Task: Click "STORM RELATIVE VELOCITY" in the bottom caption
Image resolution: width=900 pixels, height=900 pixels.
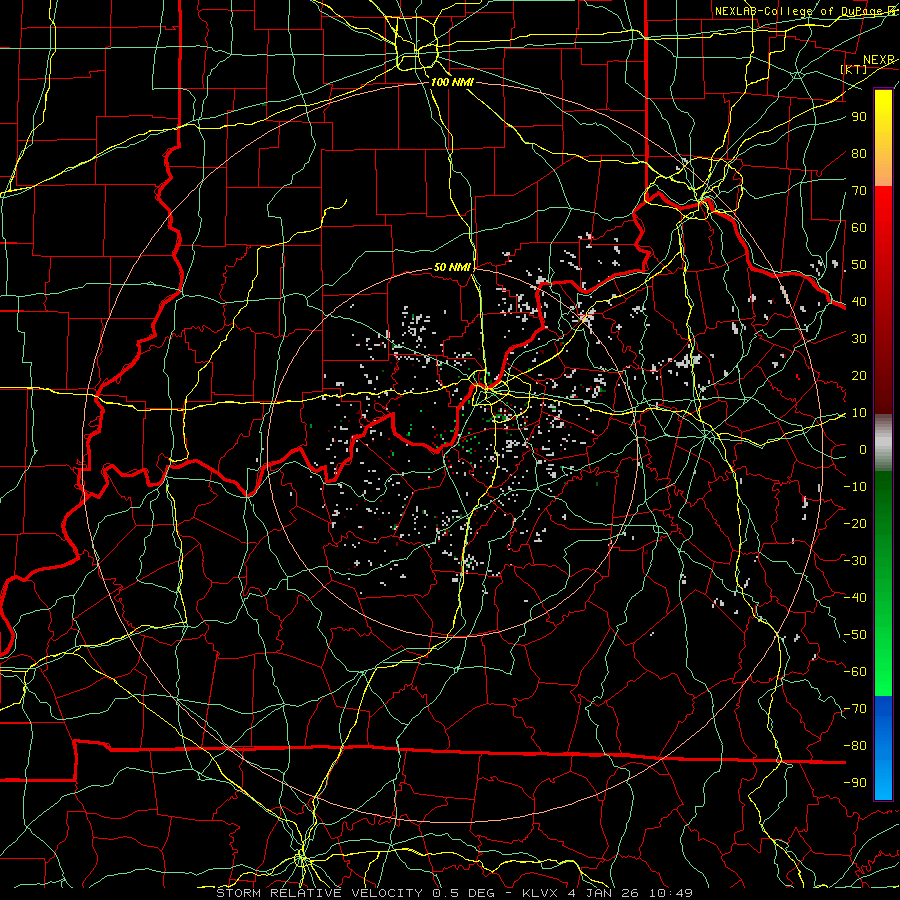Action: click(x=320, y=893)
